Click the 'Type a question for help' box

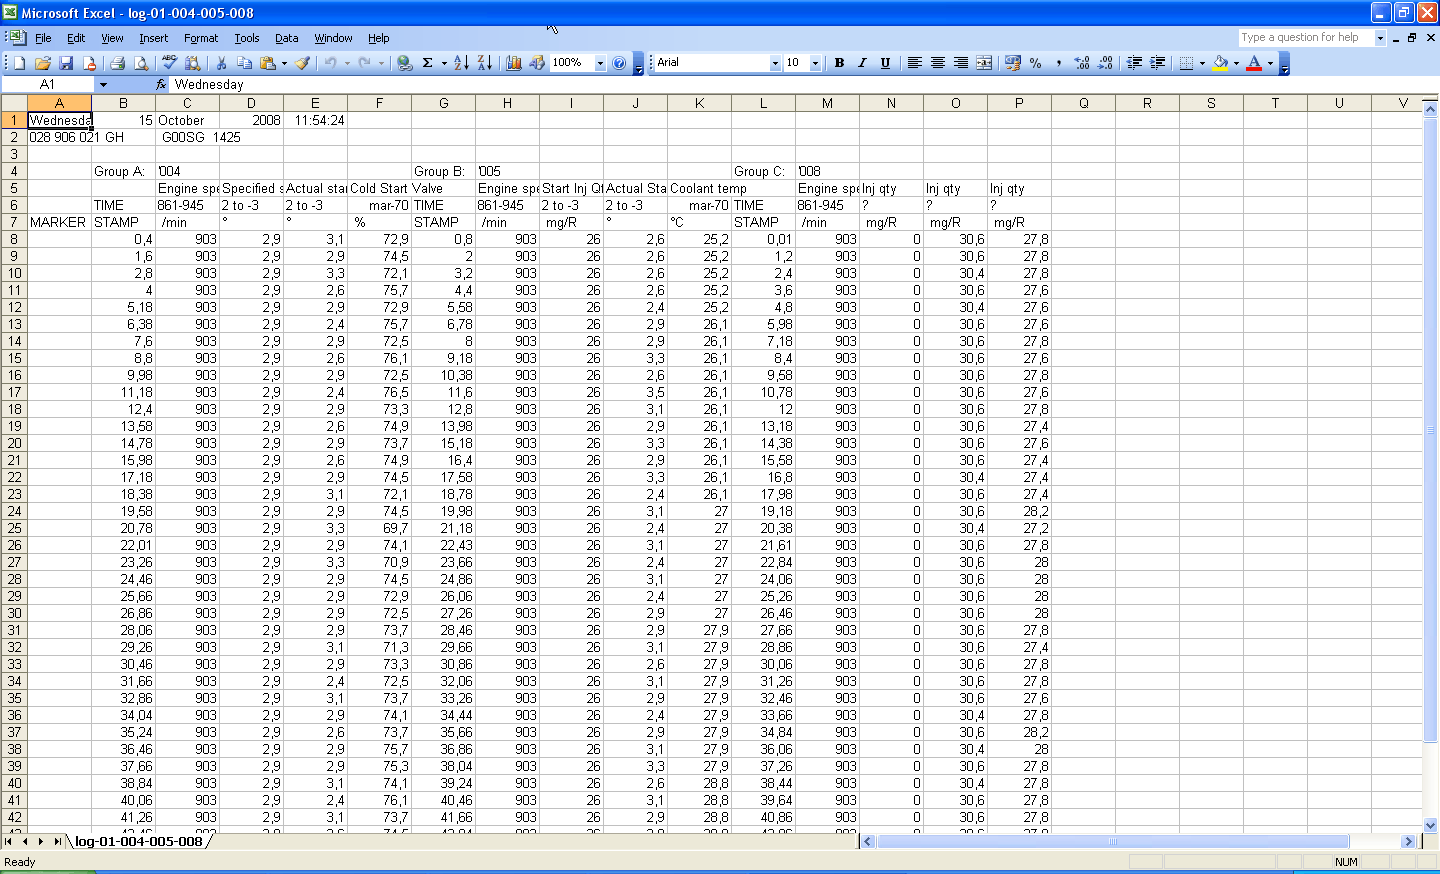[1305, 38]
